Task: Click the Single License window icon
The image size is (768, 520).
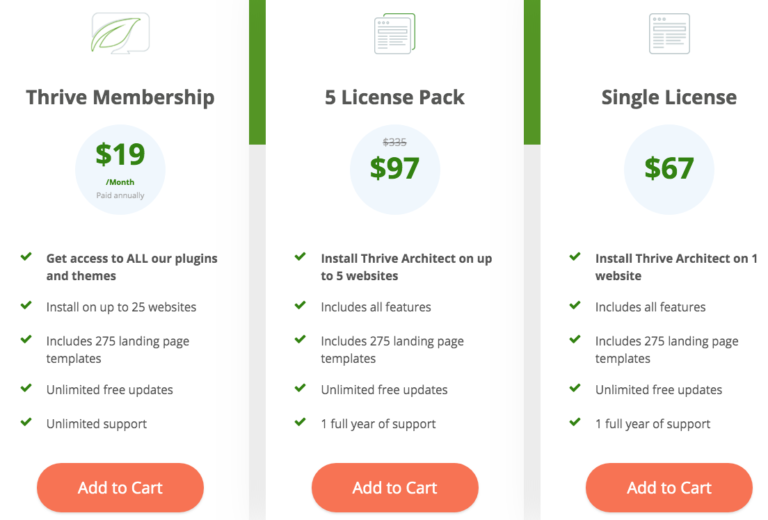Action: (669, 33)
